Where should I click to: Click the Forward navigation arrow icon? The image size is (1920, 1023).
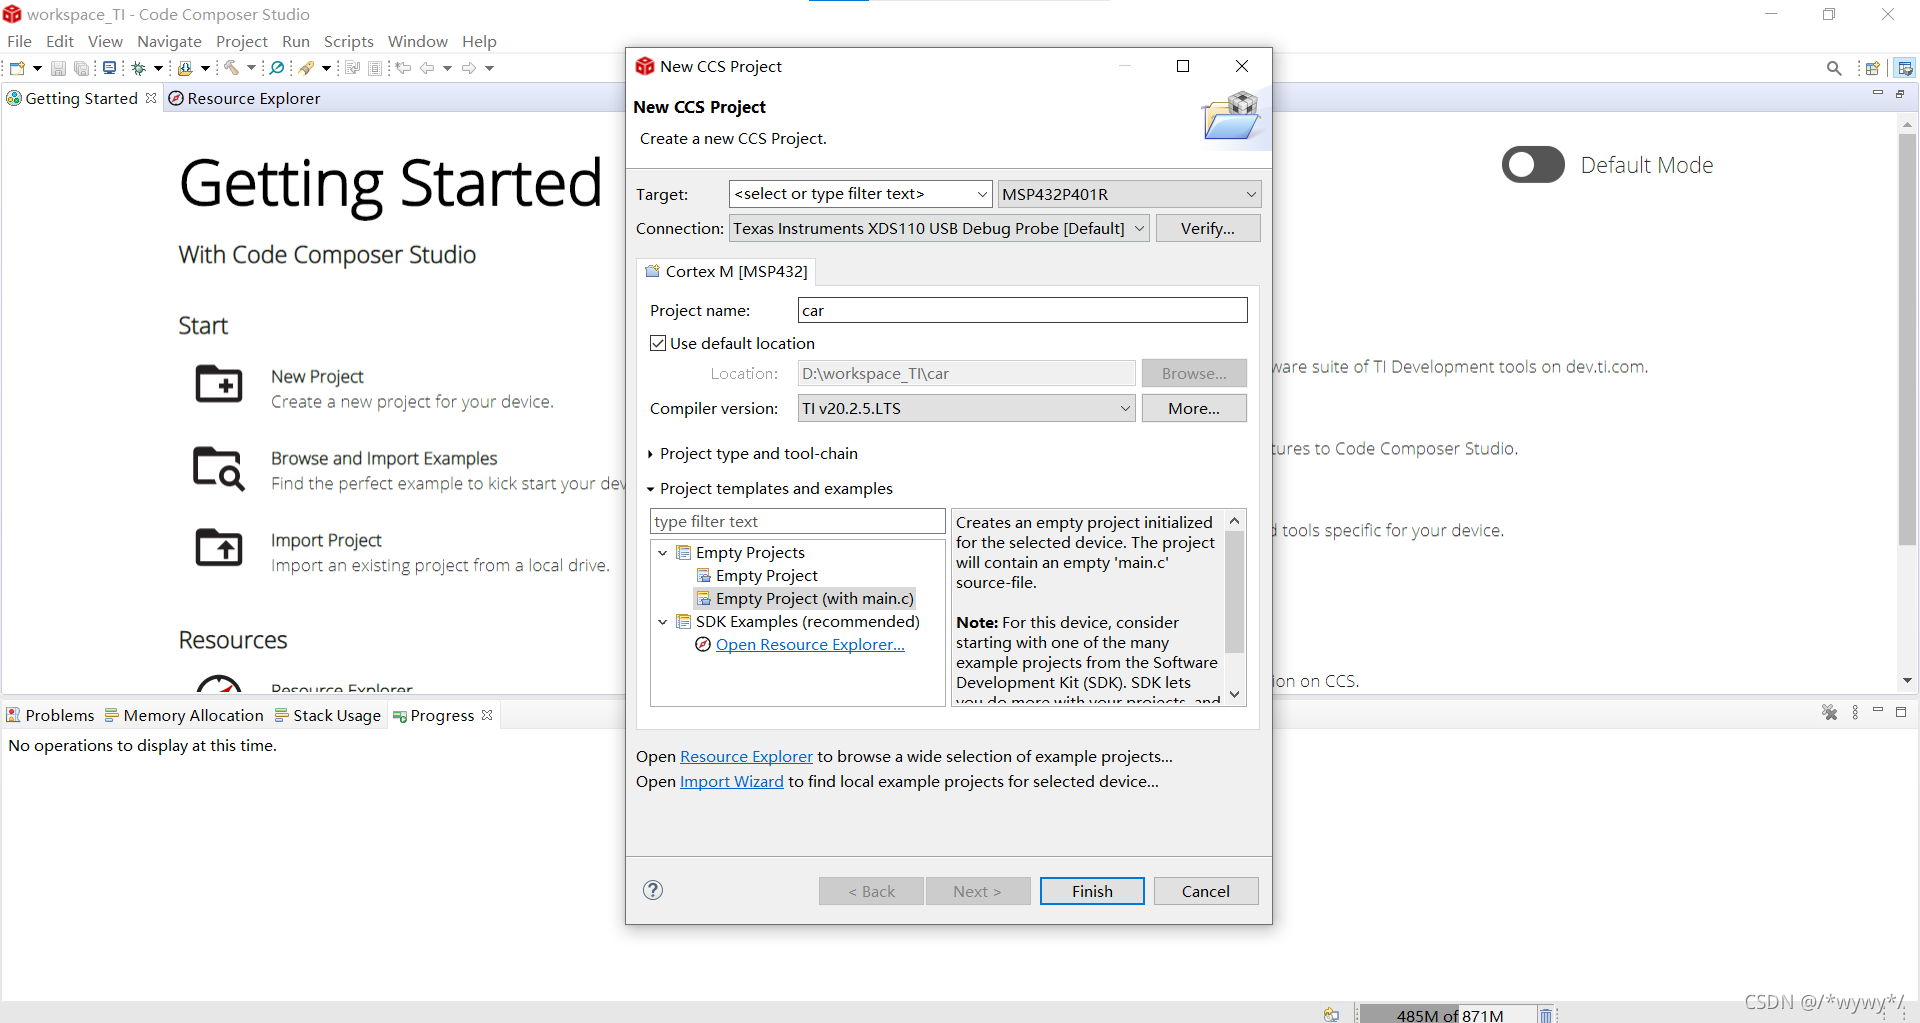pos(468,68)
